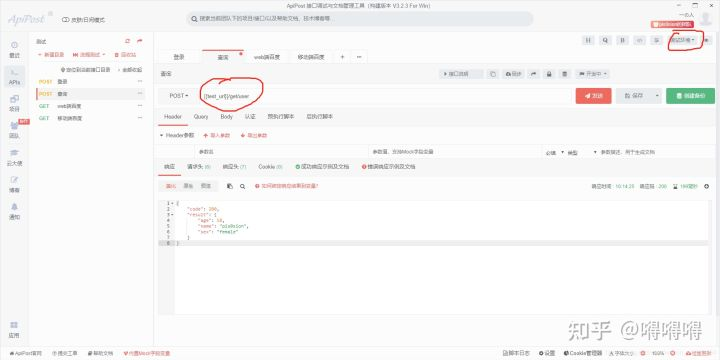Switch response view to 预览 (preview)
This screenshot has width=720, height=360.
coord(206,186)
